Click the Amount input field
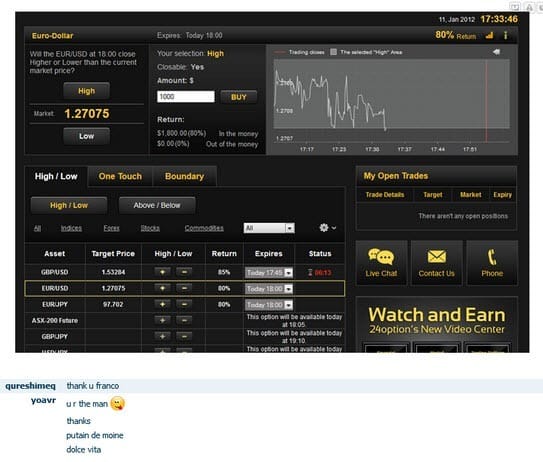Screen dimensions: 543x462 (186, 97)
